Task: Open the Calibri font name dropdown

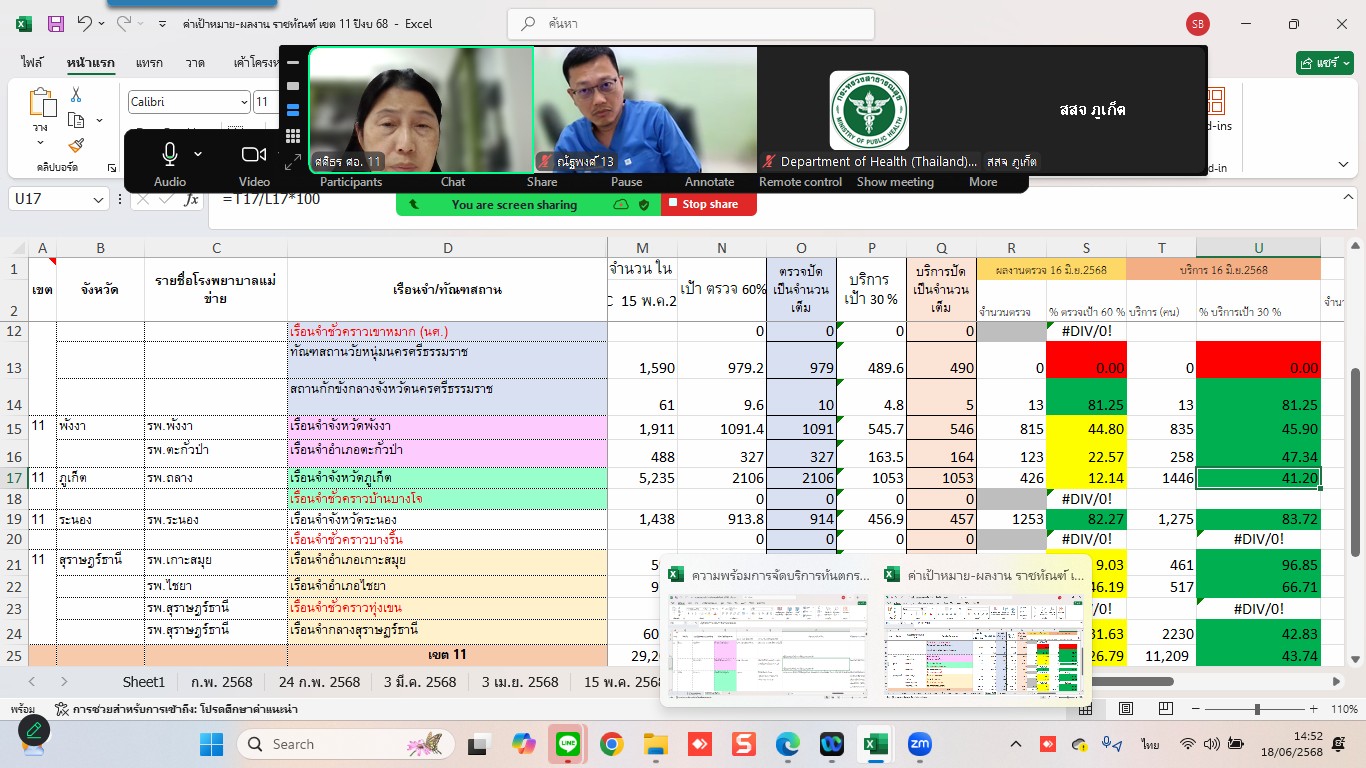Action: [244, 102]
